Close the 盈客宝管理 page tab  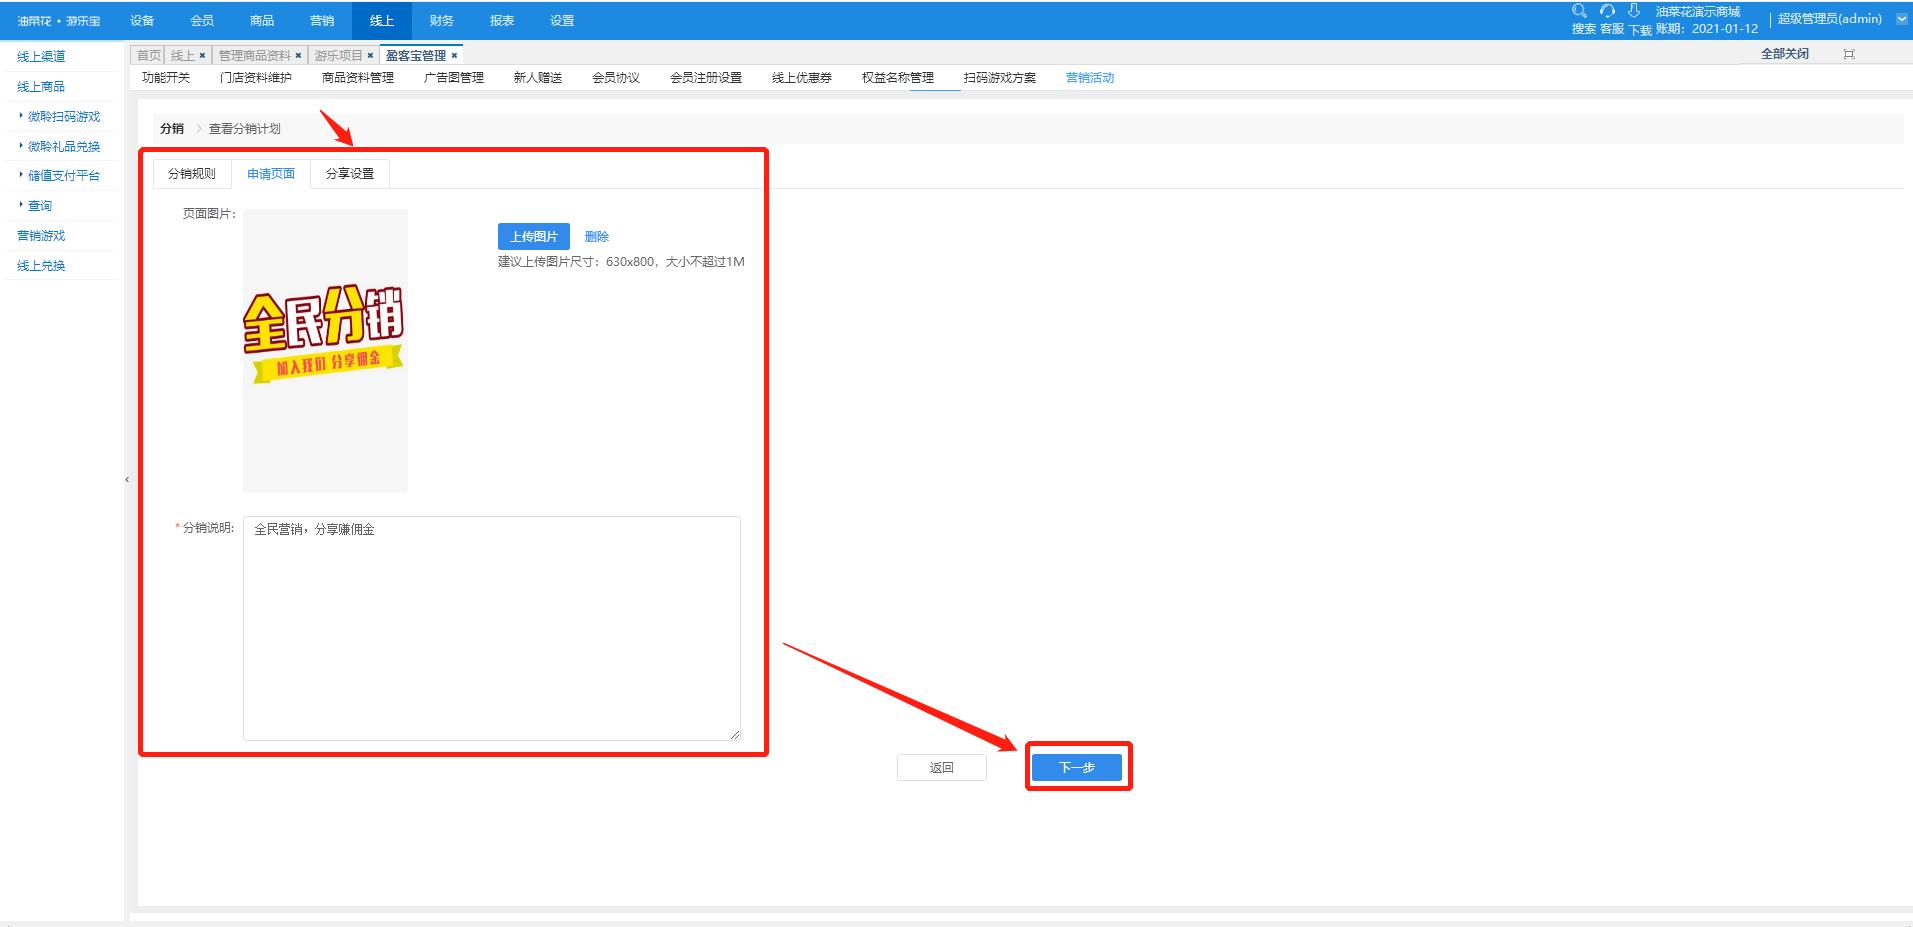pos(454,56)
